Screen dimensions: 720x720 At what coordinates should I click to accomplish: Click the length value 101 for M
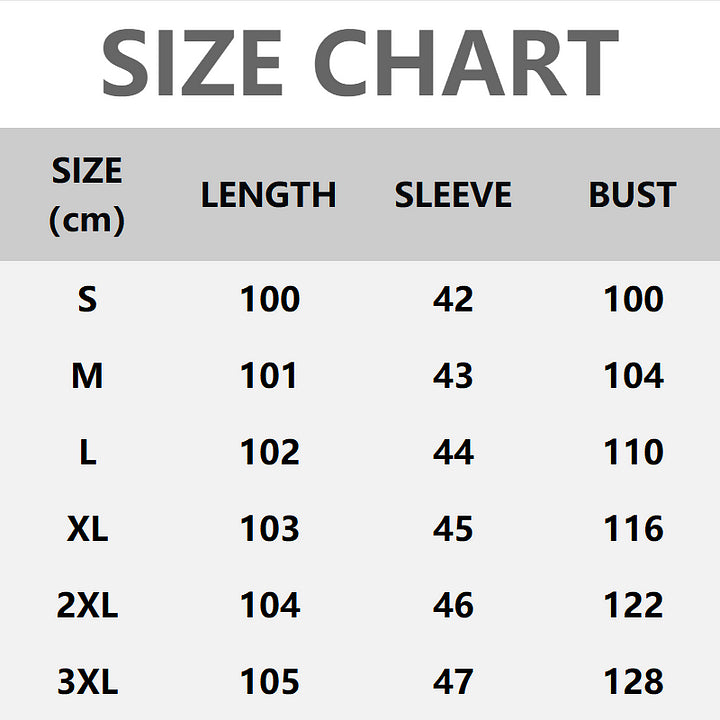tap(269, 376)
